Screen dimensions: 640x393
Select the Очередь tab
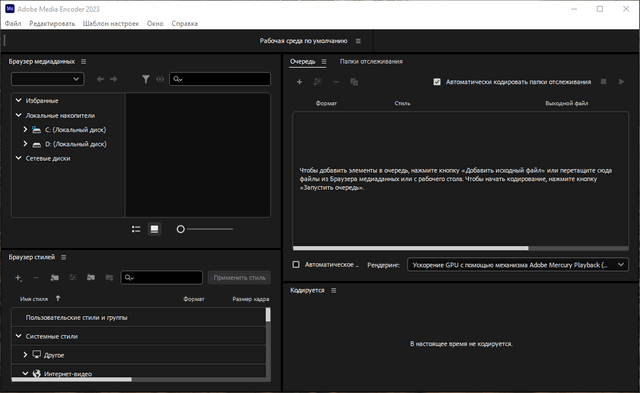pos(302,62)
